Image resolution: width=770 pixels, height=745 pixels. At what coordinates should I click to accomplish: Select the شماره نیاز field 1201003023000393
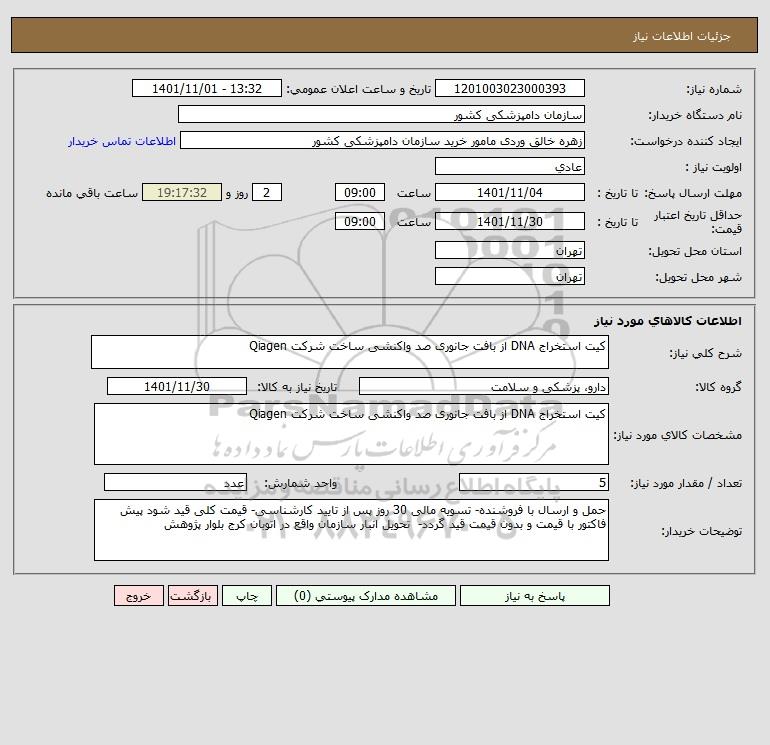coord(510,88)
